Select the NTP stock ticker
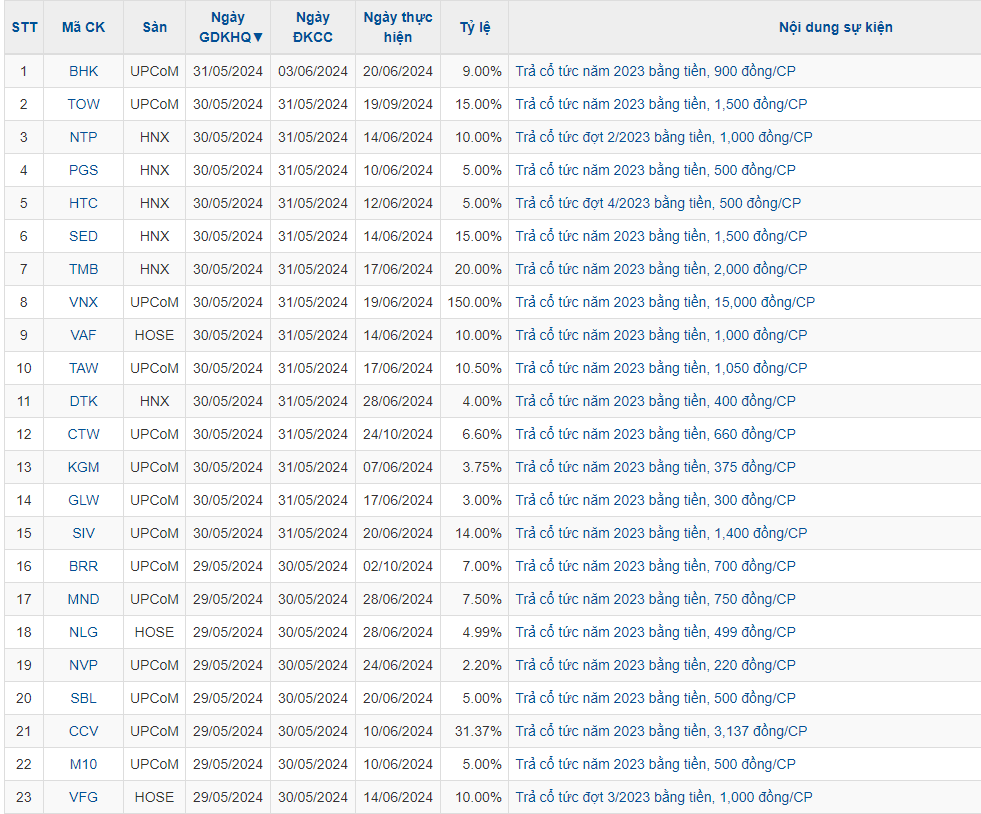This screenshot has width=981, height=814. click(83, 137)
